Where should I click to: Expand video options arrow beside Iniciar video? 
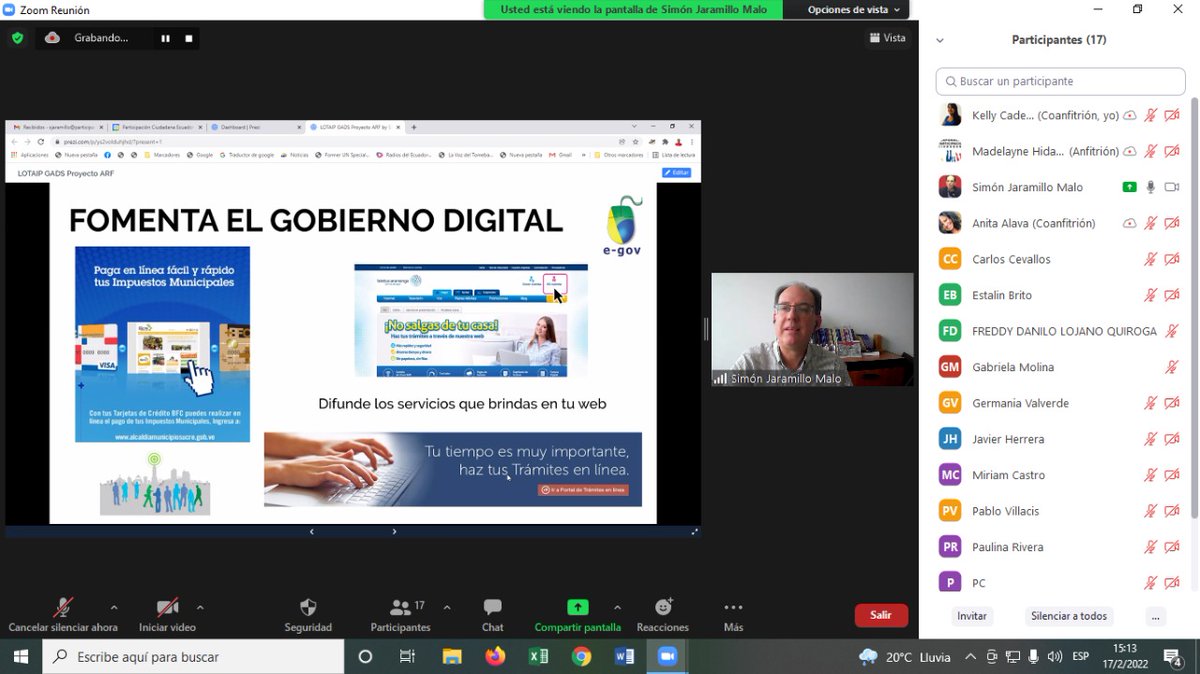(200, 607)
